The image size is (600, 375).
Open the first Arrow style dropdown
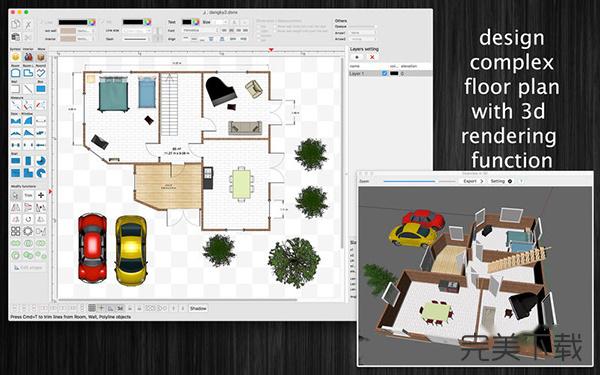362,33
